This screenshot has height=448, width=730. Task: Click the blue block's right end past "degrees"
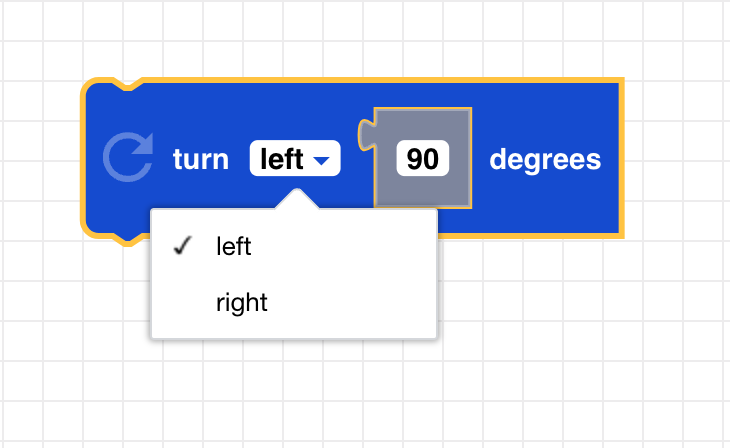612,160
